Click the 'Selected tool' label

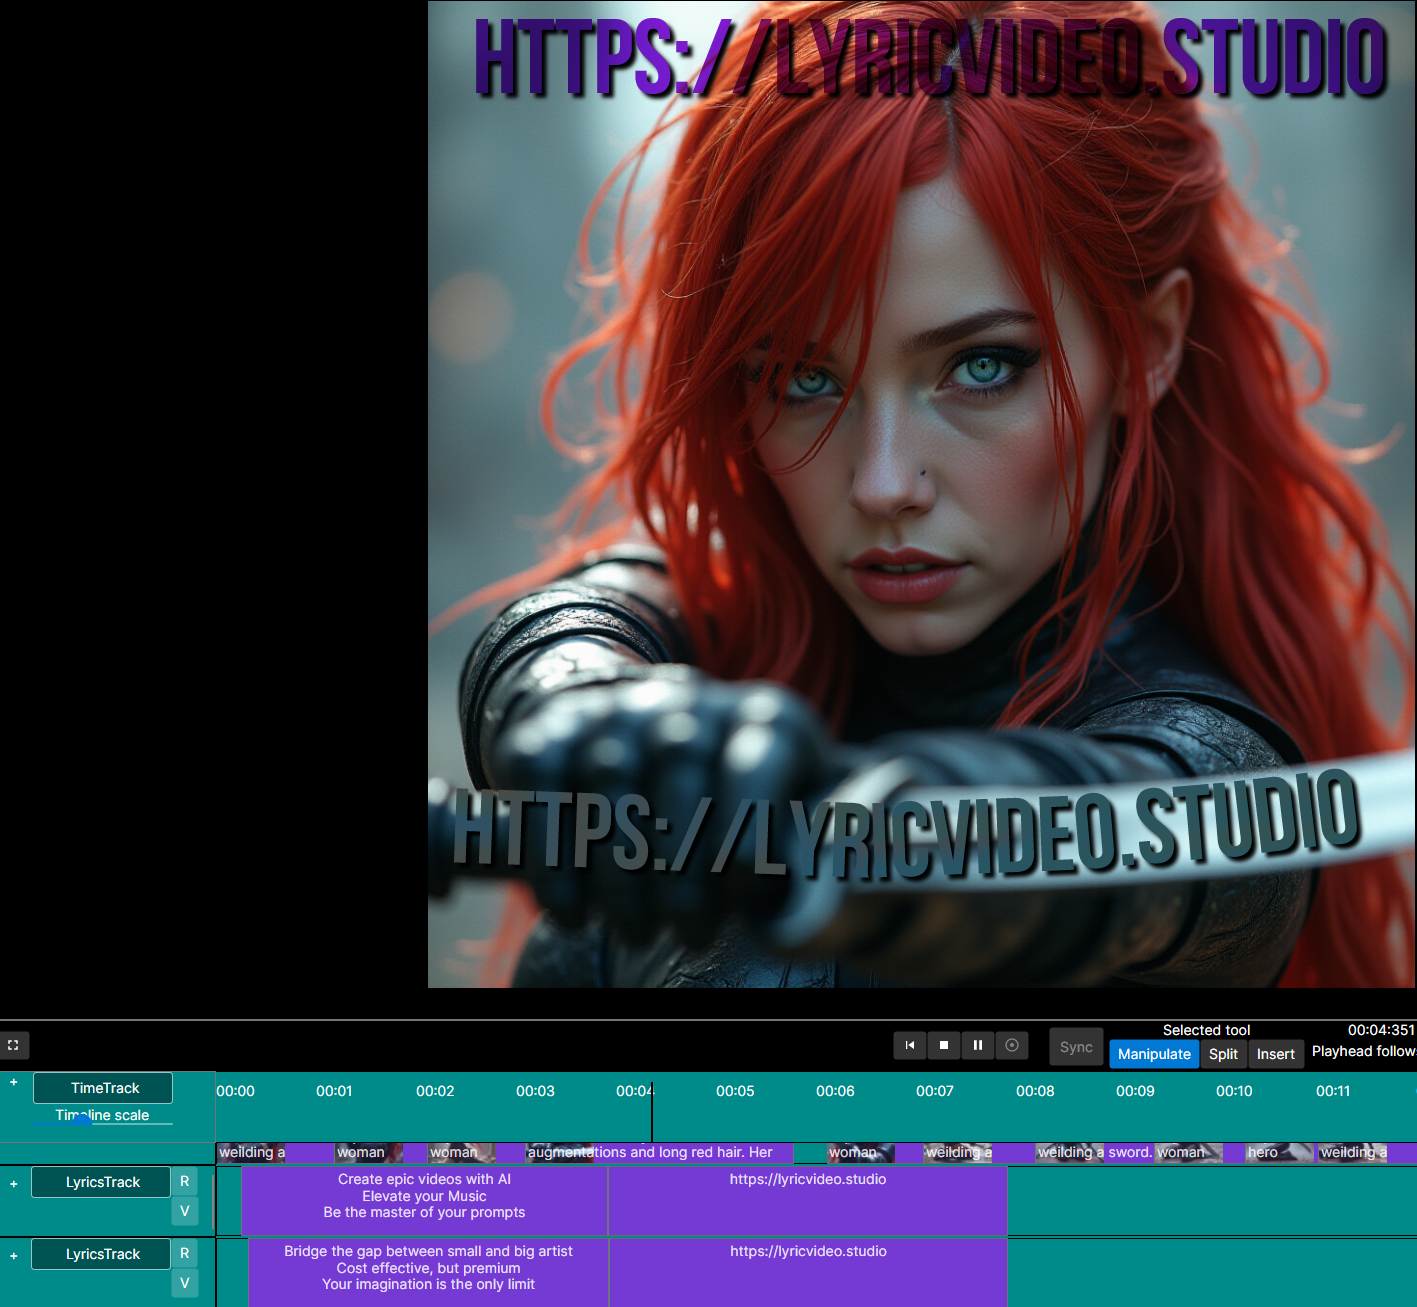(1206, 1030)
